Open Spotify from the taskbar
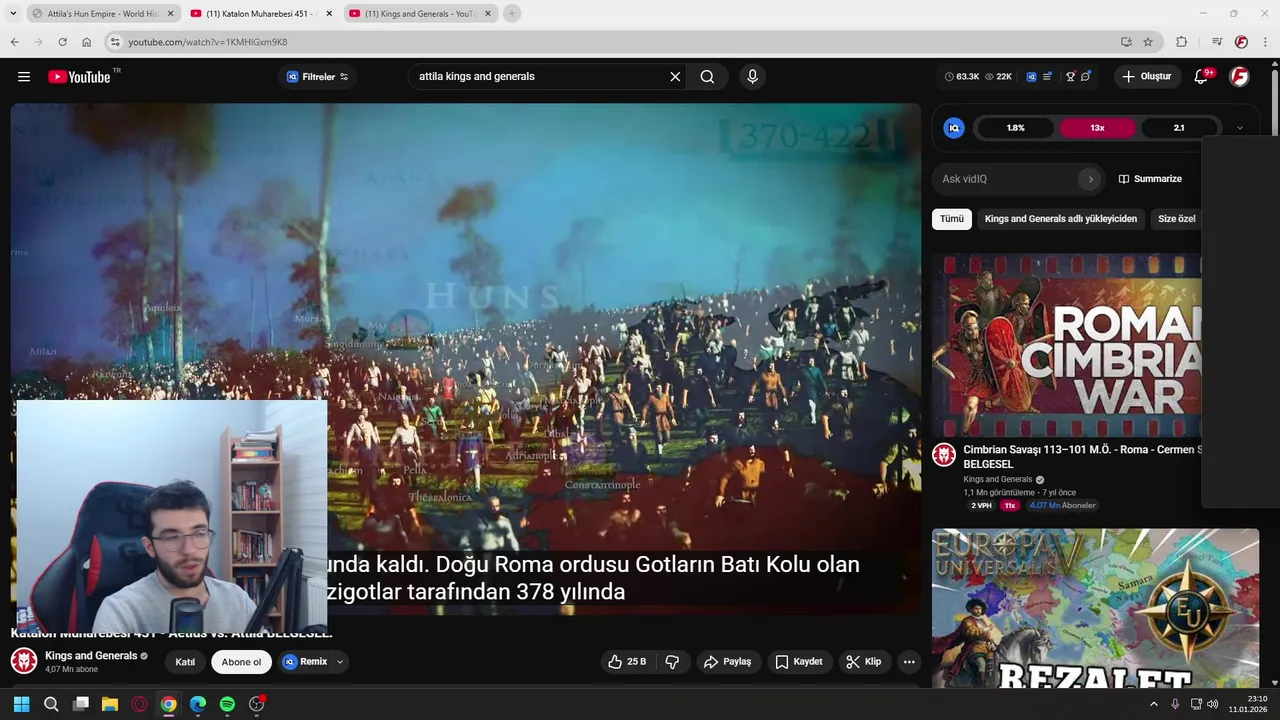Screen dimensions: 1280x720 pyautogui.click(x=227, y=704)
